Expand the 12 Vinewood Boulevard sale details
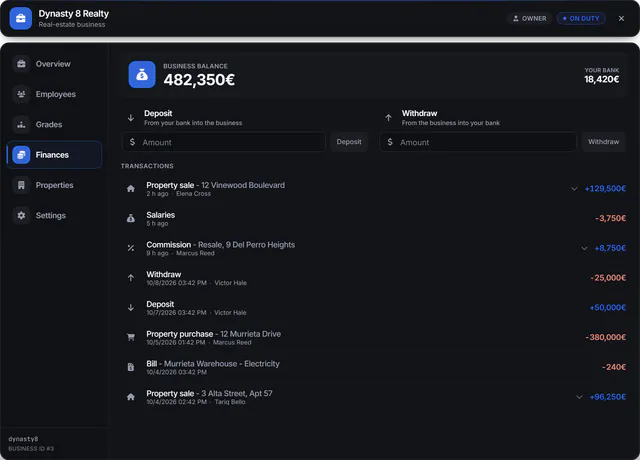The width and height of the screenshot is (640, 460). [x=574, y=189]
